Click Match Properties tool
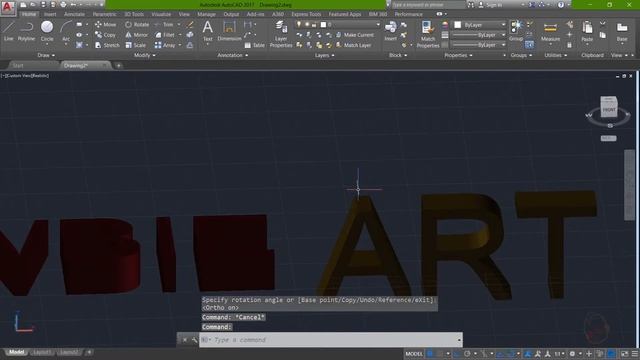 (x=428, y=34)
